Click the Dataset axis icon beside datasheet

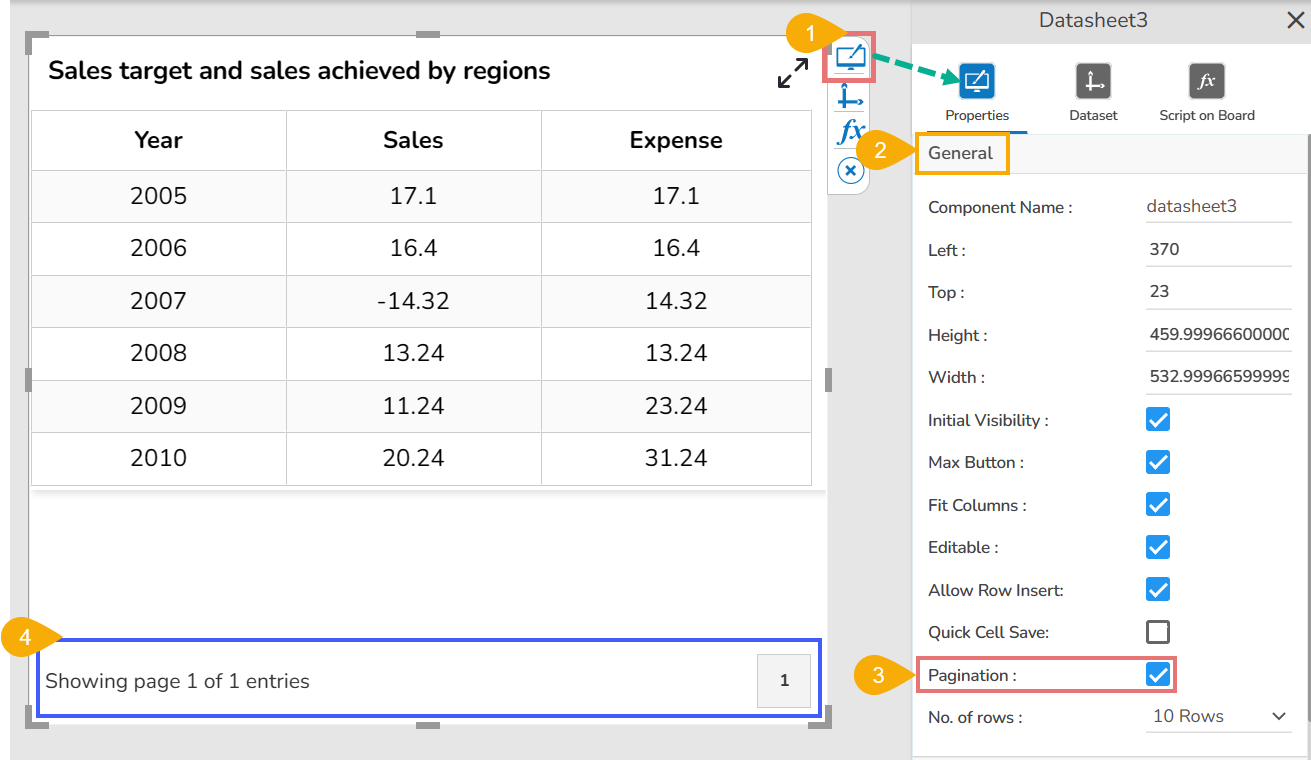(850, 97)
